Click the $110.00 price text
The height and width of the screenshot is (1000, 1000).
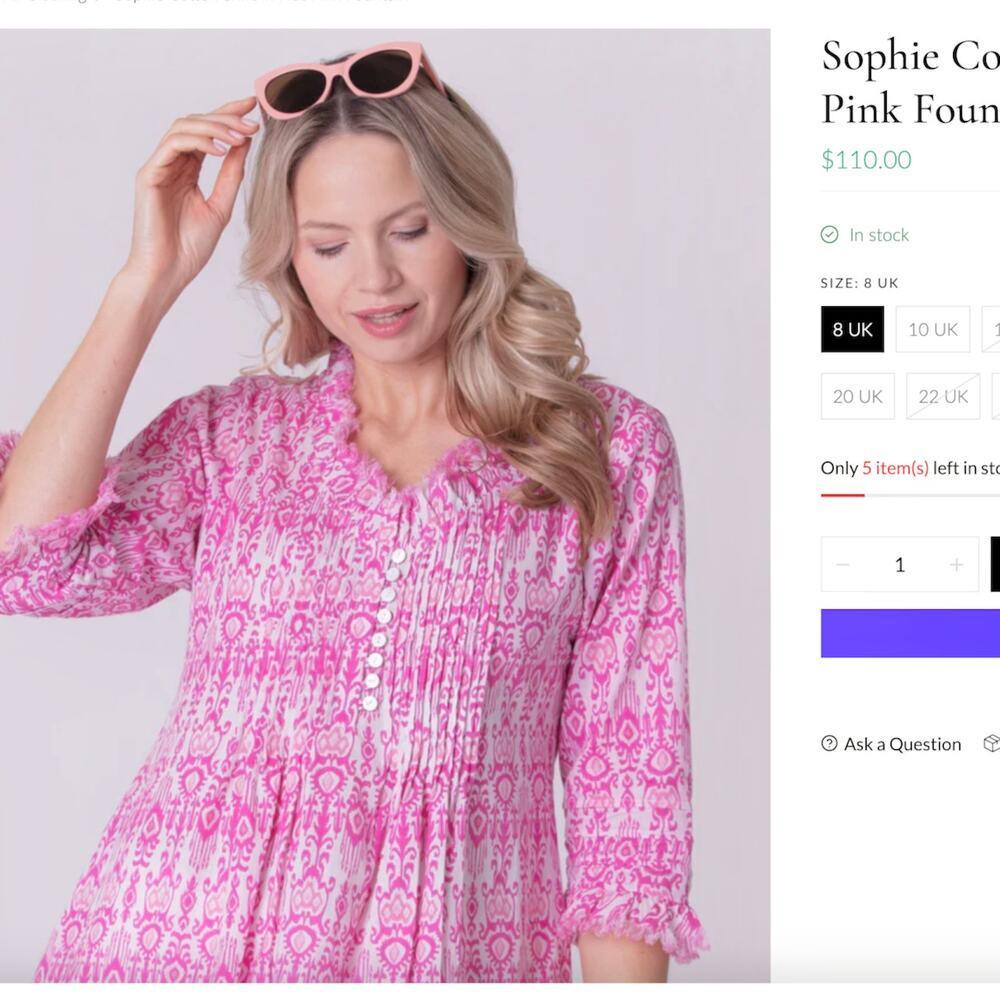pos(865,159)
